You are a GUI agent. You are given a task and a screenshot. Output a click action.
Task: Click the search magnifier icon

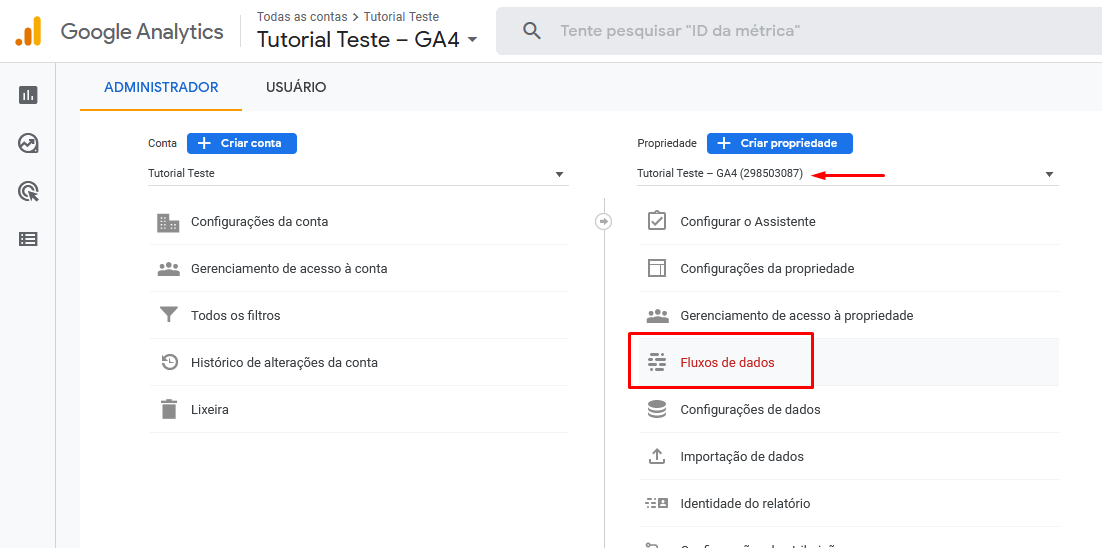click(x=532, y=31)
